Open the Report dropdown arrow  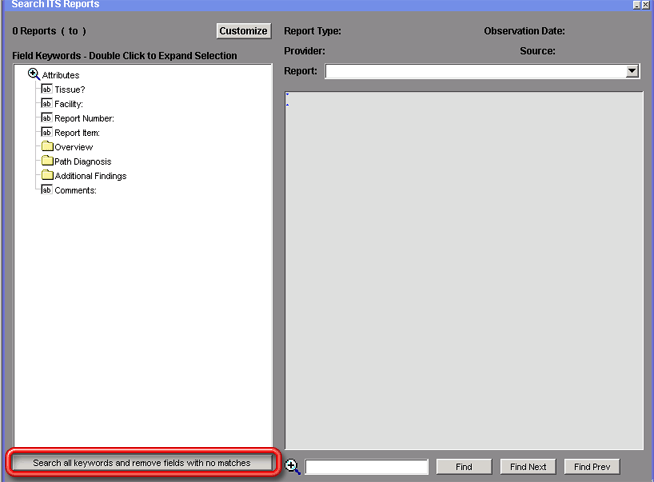tap(632, 71)
